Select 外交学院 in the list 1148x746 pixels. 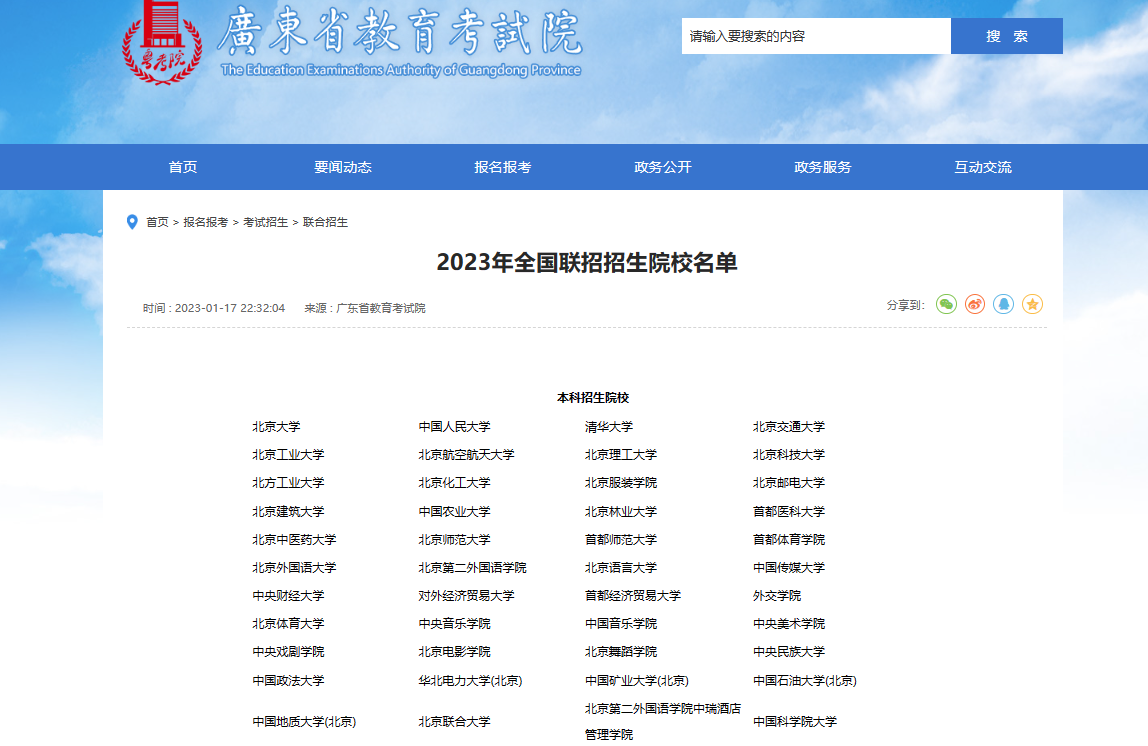[777, 596]
